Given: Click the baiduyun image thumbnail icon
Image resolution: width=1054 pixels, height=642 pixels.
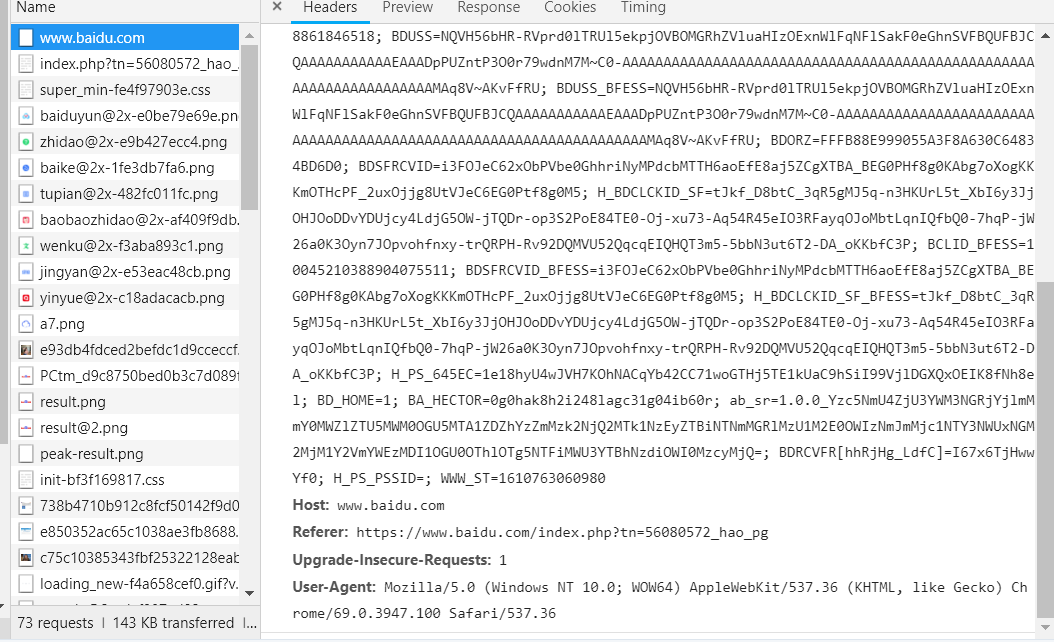Looking at the screenshot, I should pos(26,116).
